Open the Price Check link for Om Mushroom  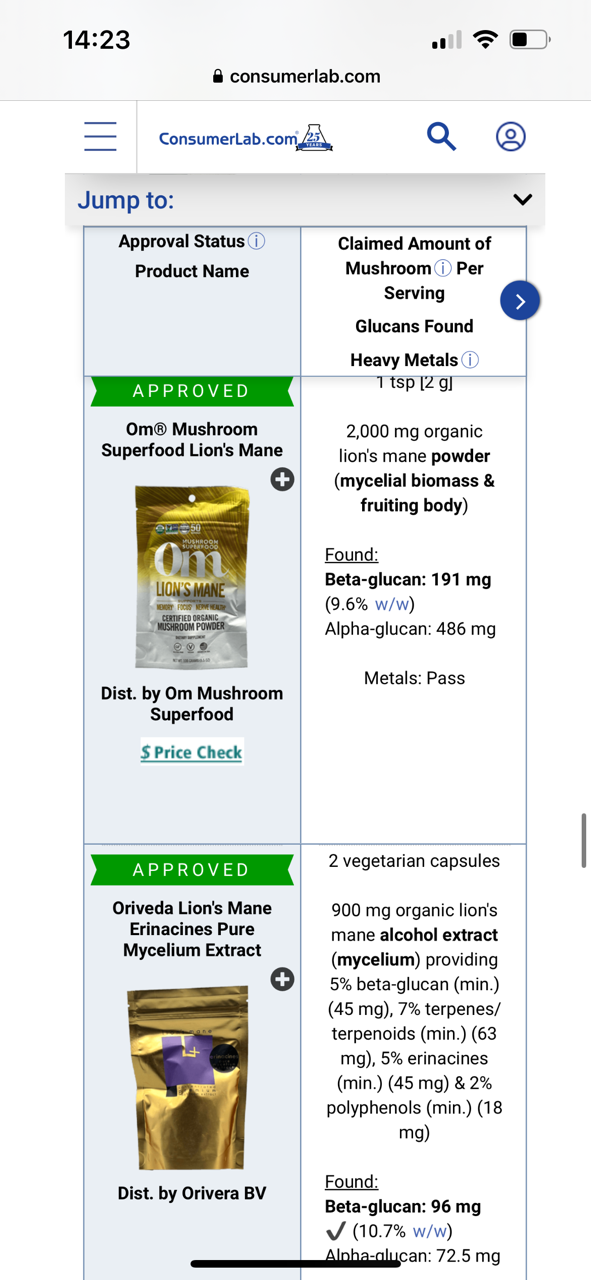click(x=191, y=752)
